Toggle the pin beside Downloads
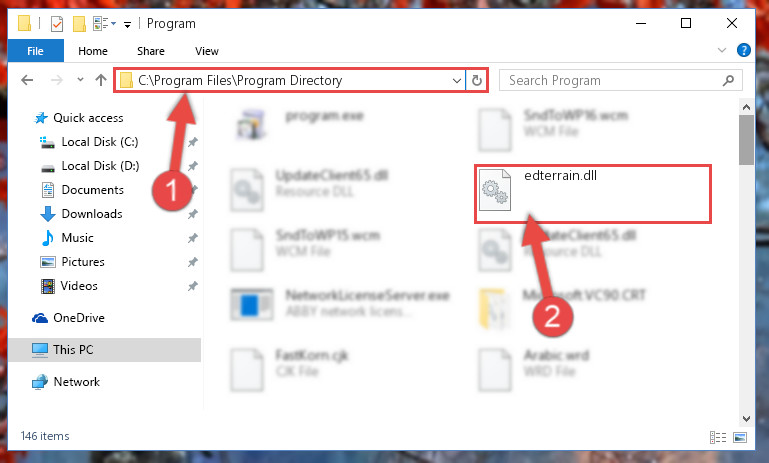The height and width of the screenshot is (463, 769). (x=193, y=214)
